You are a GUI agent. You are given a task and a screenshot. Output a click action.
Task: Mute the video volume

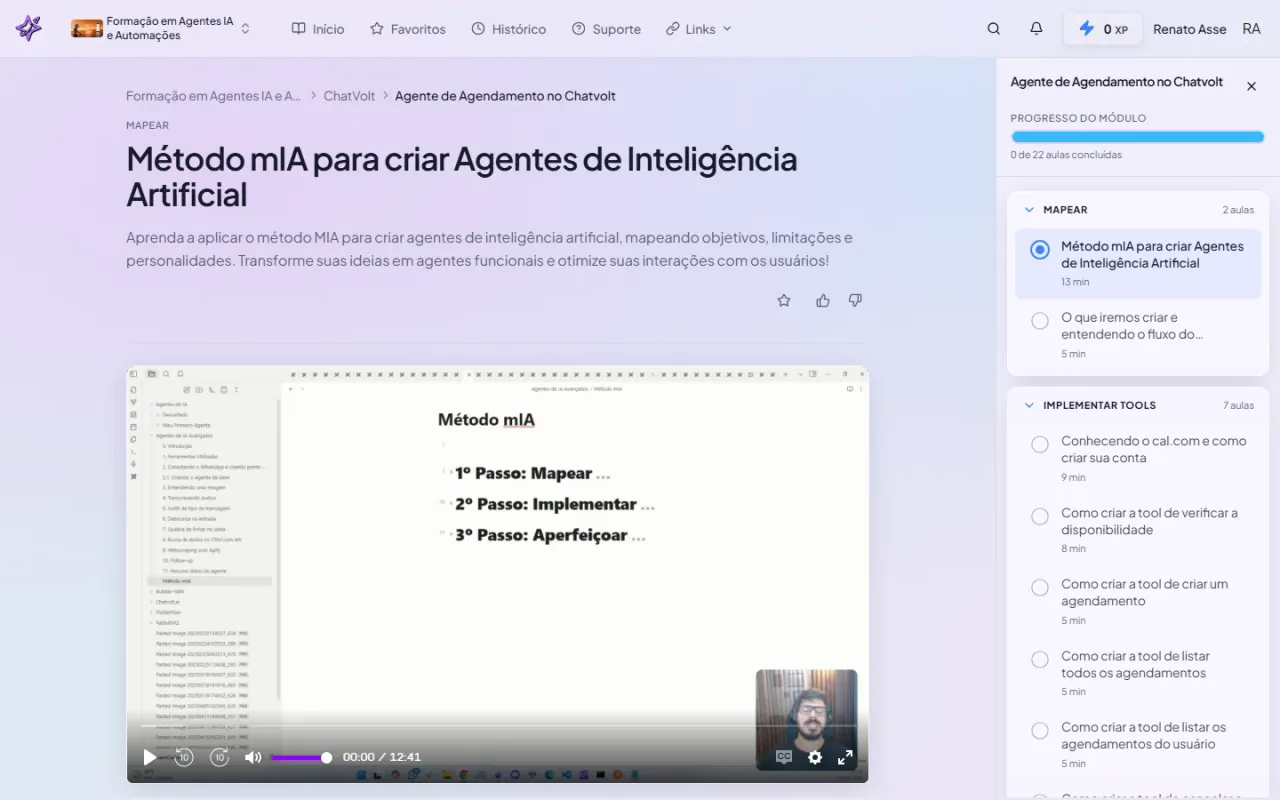pos(253,757)
